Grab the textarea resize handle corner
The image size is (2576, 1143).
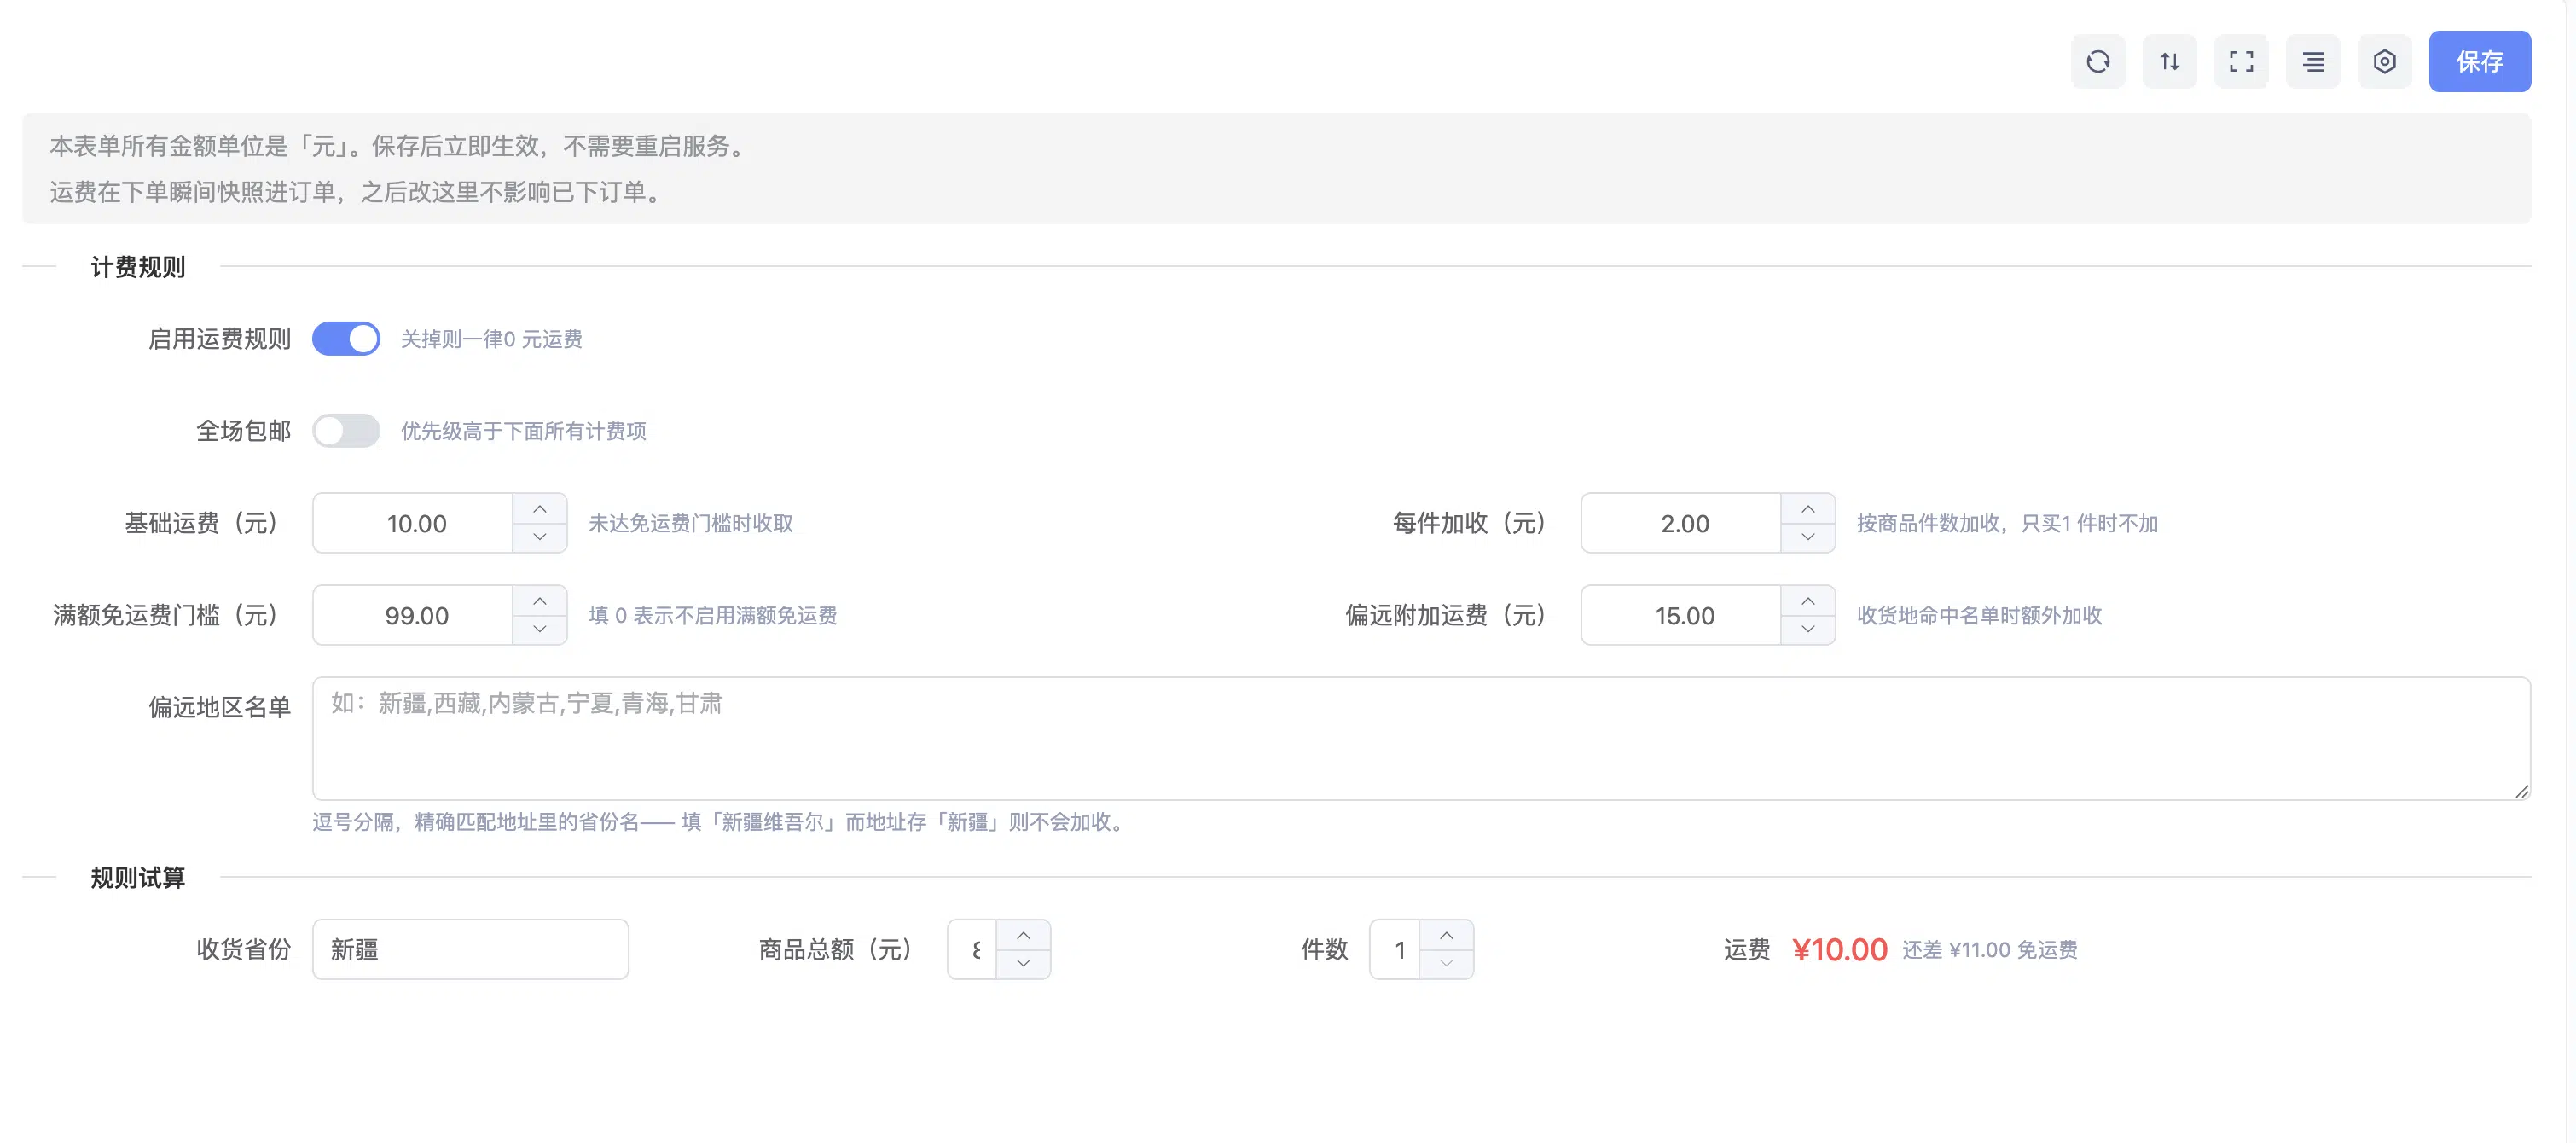point(2522,791)
